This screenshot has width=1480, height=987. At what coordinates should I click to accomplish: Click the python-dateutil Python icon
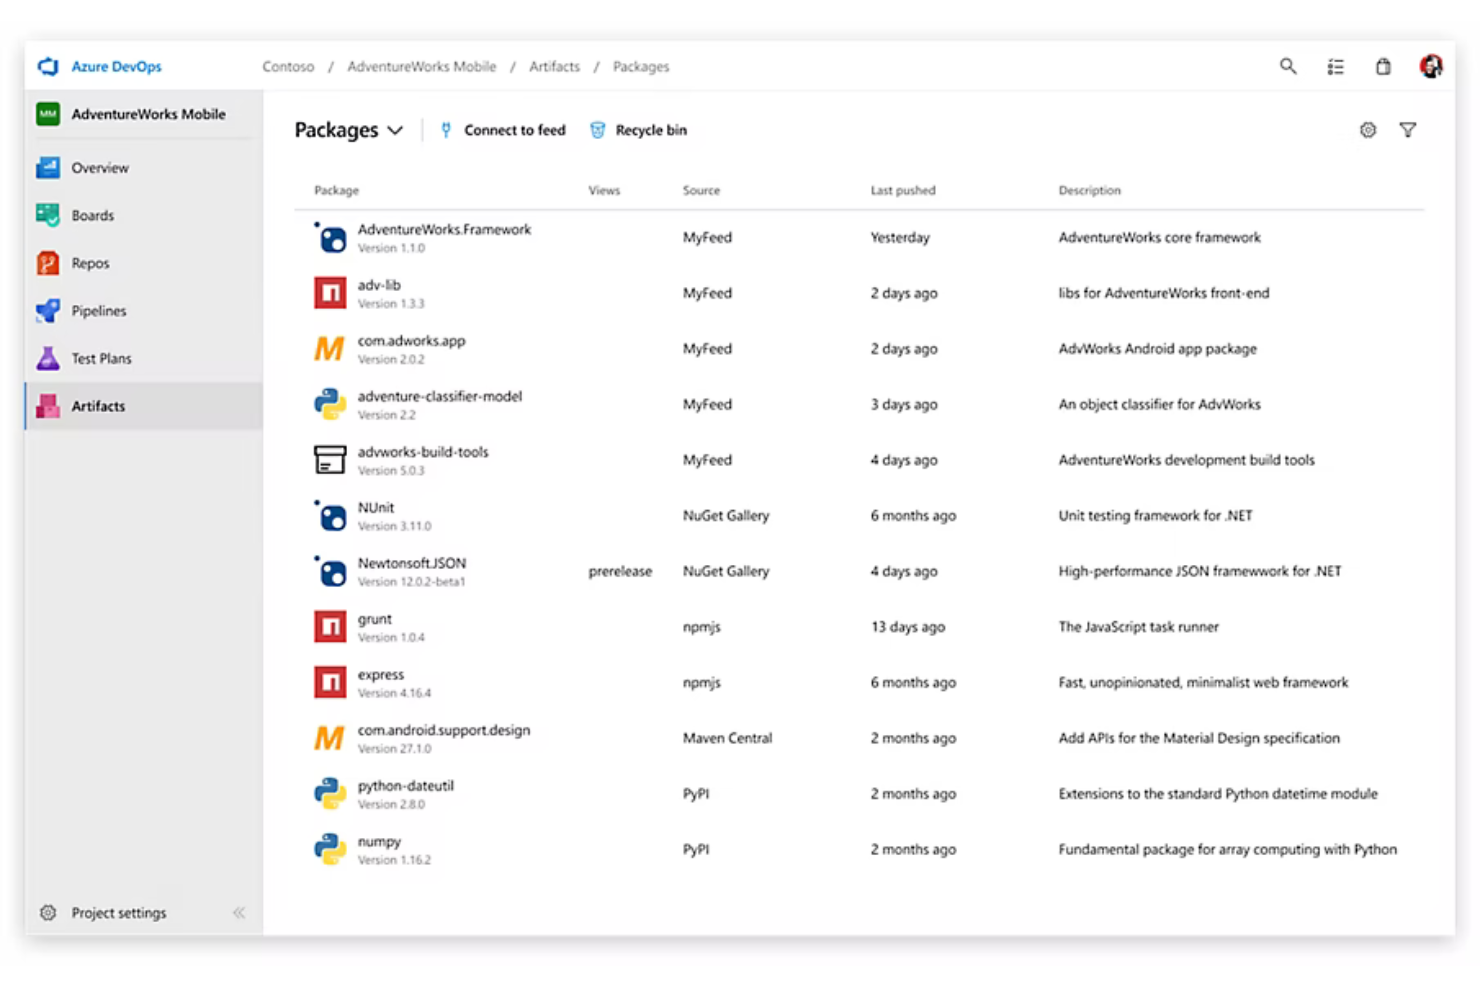tap(330, 794)
